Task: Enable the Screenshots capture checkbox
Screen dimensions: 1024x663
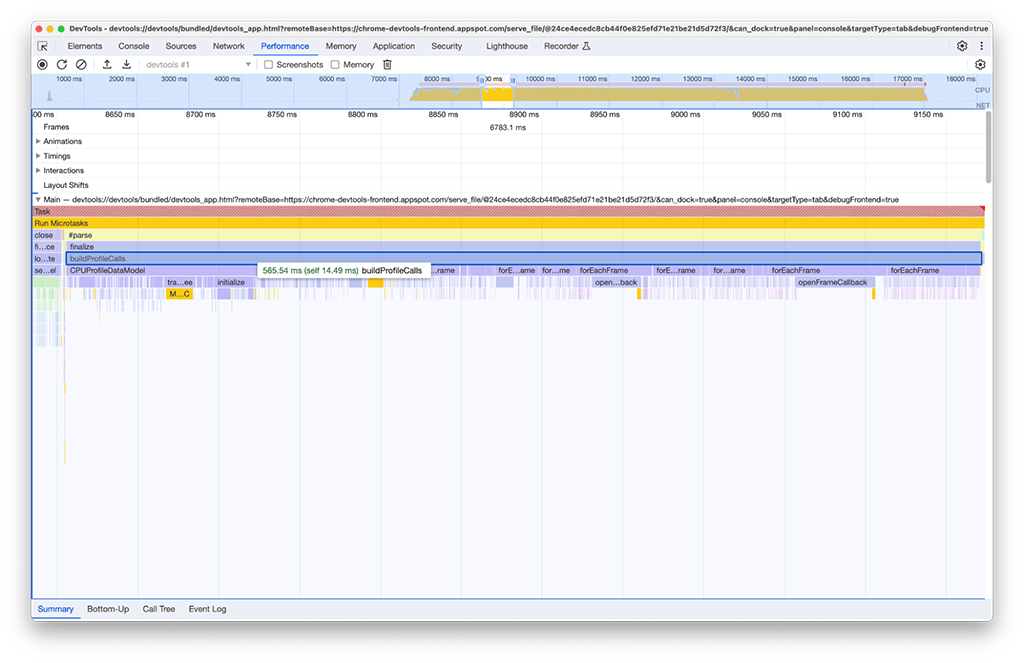Action: tap(267, 64)
